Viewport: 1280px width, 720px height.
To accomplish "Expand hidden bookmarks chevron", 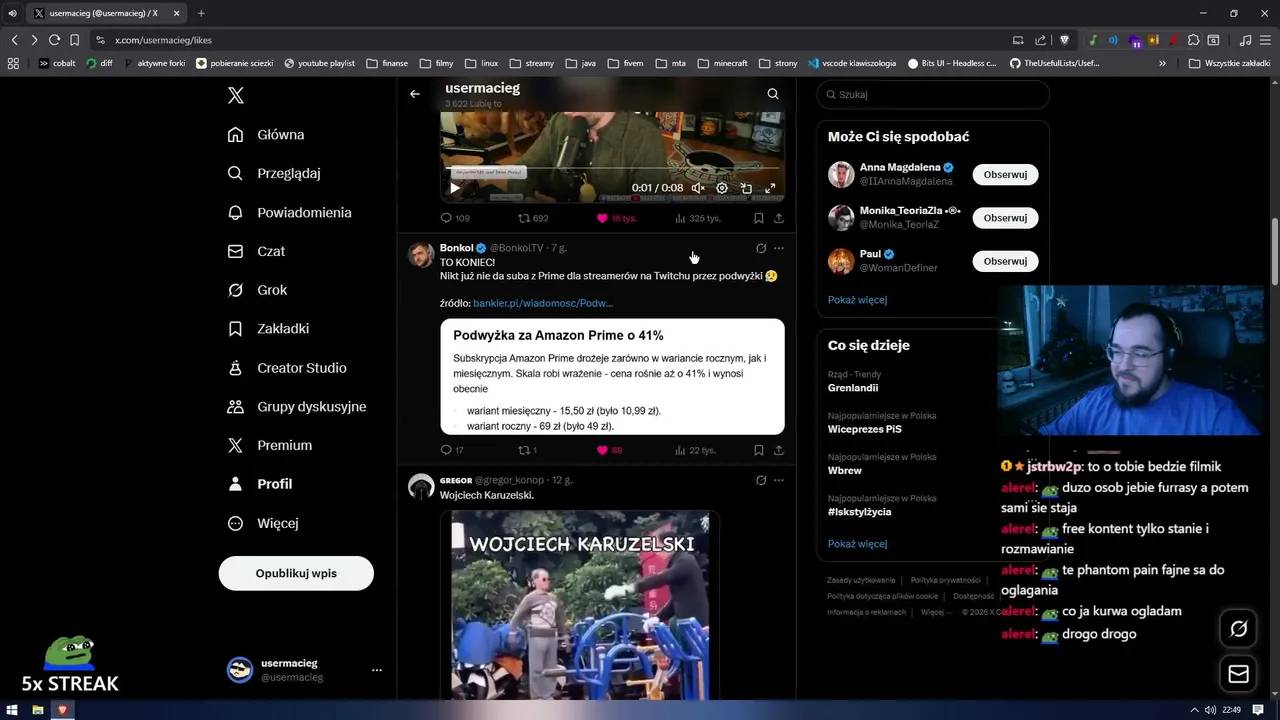I will (1162, 63).
